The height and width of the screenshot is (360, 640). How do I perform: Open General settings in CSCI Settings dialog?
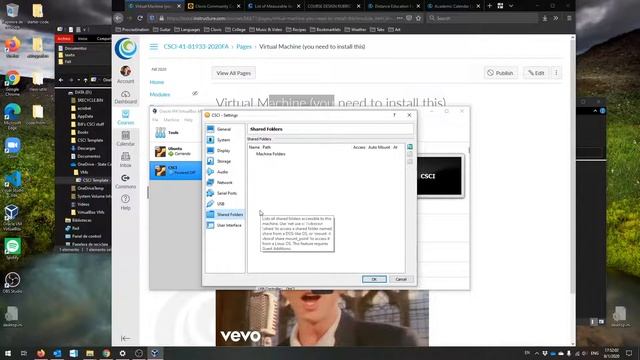click(224, 129)
